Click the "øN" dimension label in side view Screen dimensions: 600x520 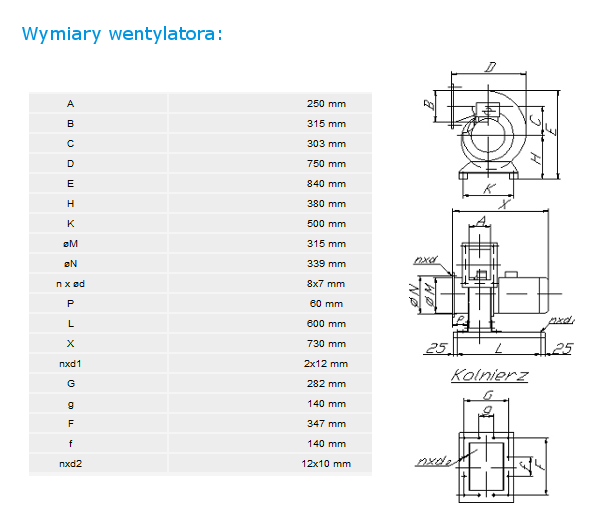coord(414,295)
